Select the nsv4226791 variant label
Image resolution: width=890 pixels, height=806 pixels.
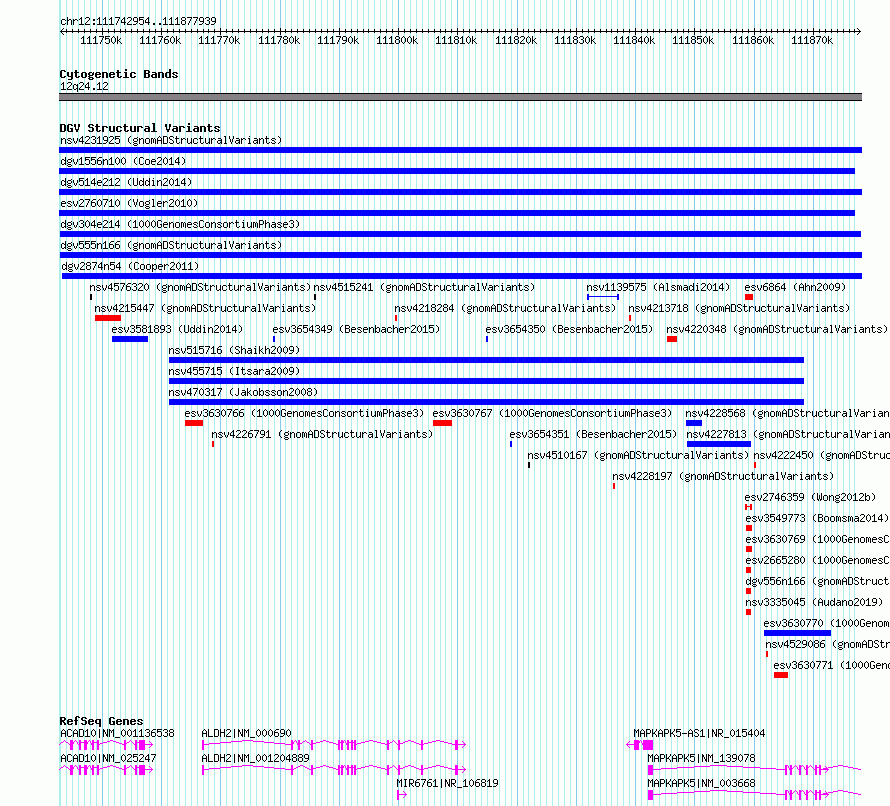[322, 434]
